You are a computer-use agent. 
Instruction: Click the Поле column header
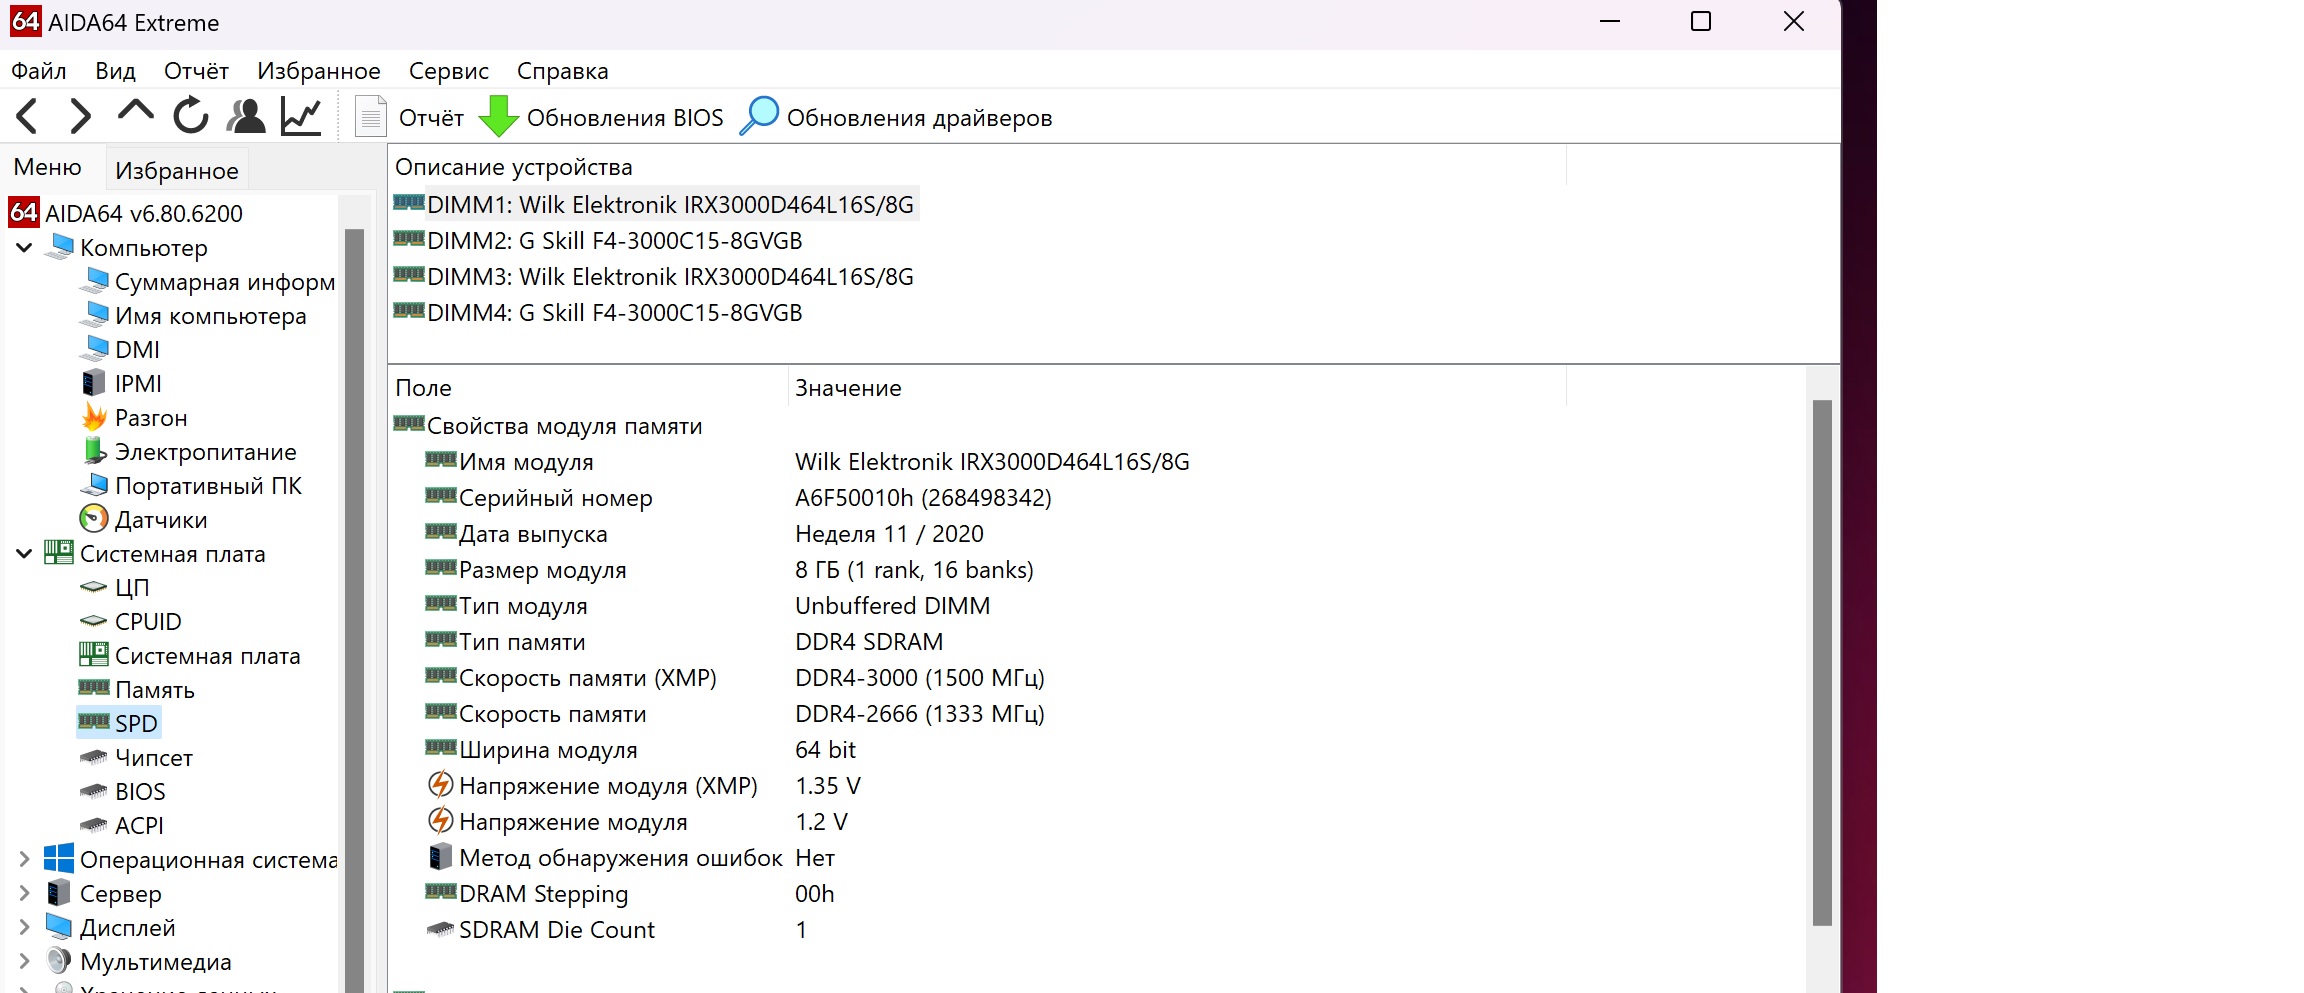[x=589, y=388]
